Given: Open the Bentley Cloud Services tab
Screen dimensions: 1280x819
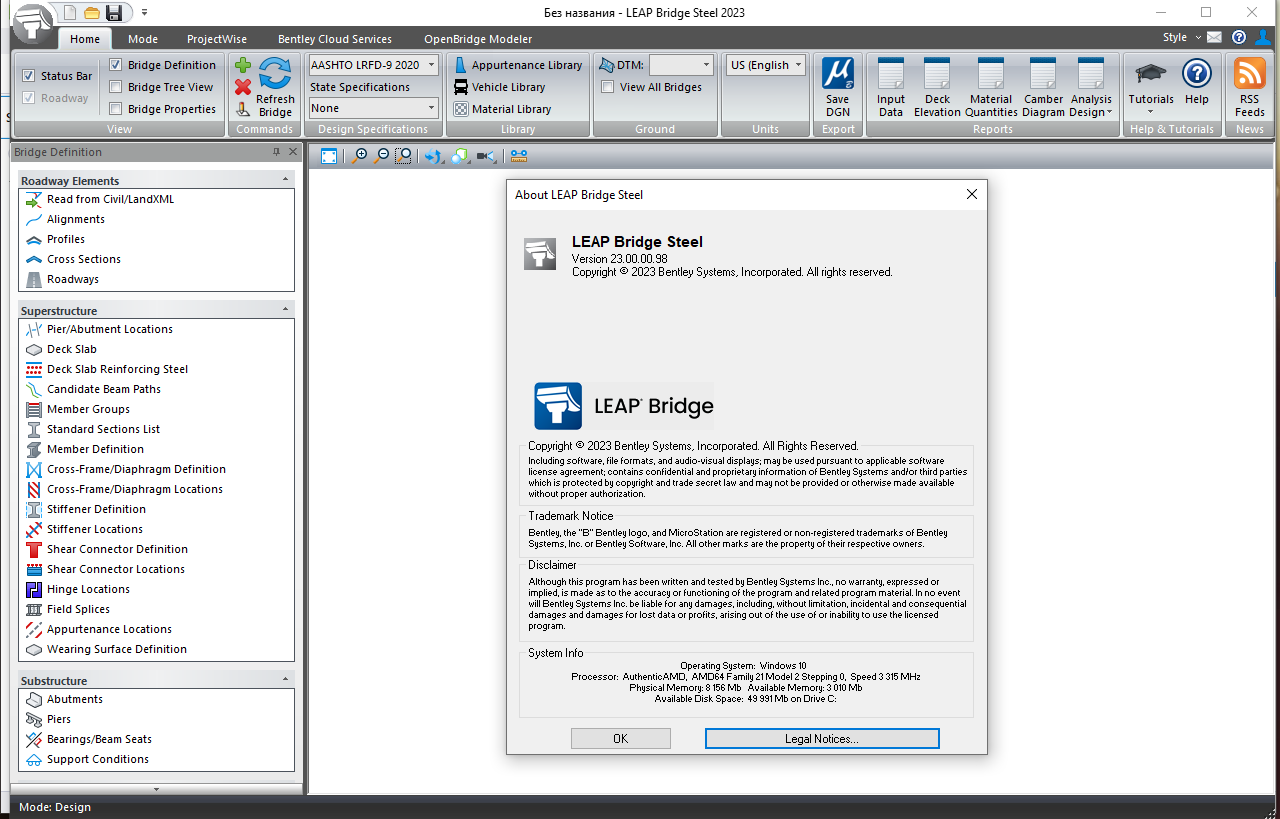Looking at the screenshot, I should pos(335,39).
